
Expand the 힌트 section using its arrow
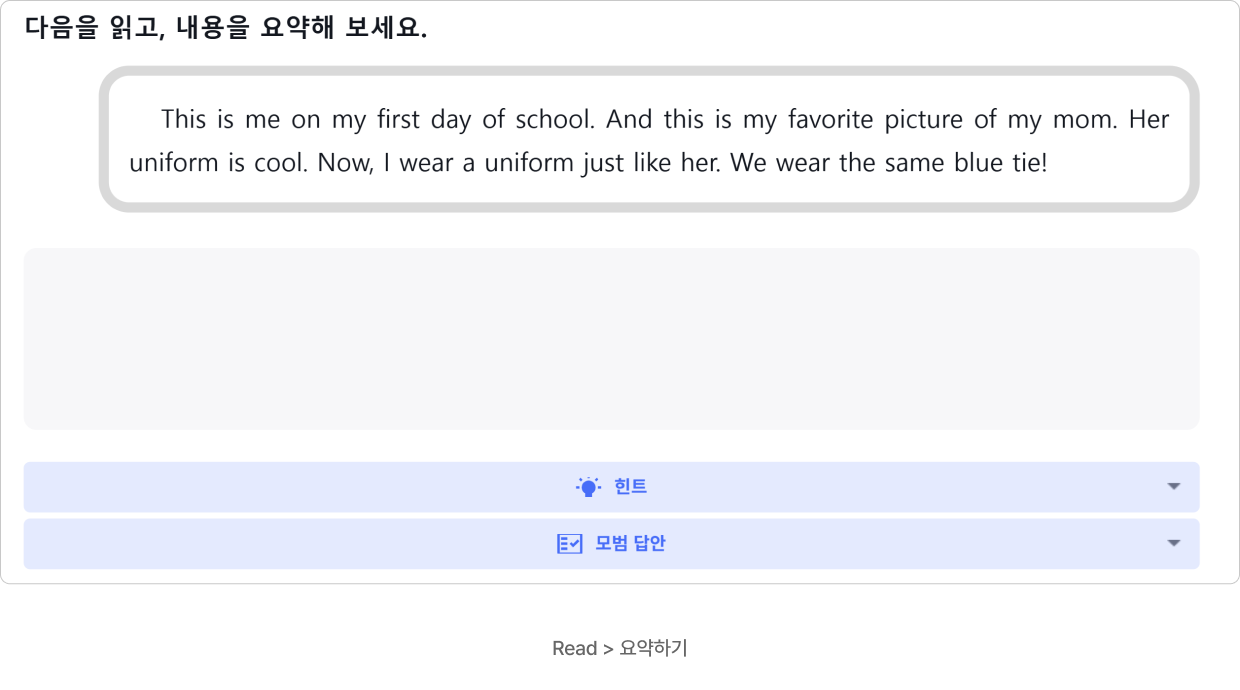(x=1174, y=487)
